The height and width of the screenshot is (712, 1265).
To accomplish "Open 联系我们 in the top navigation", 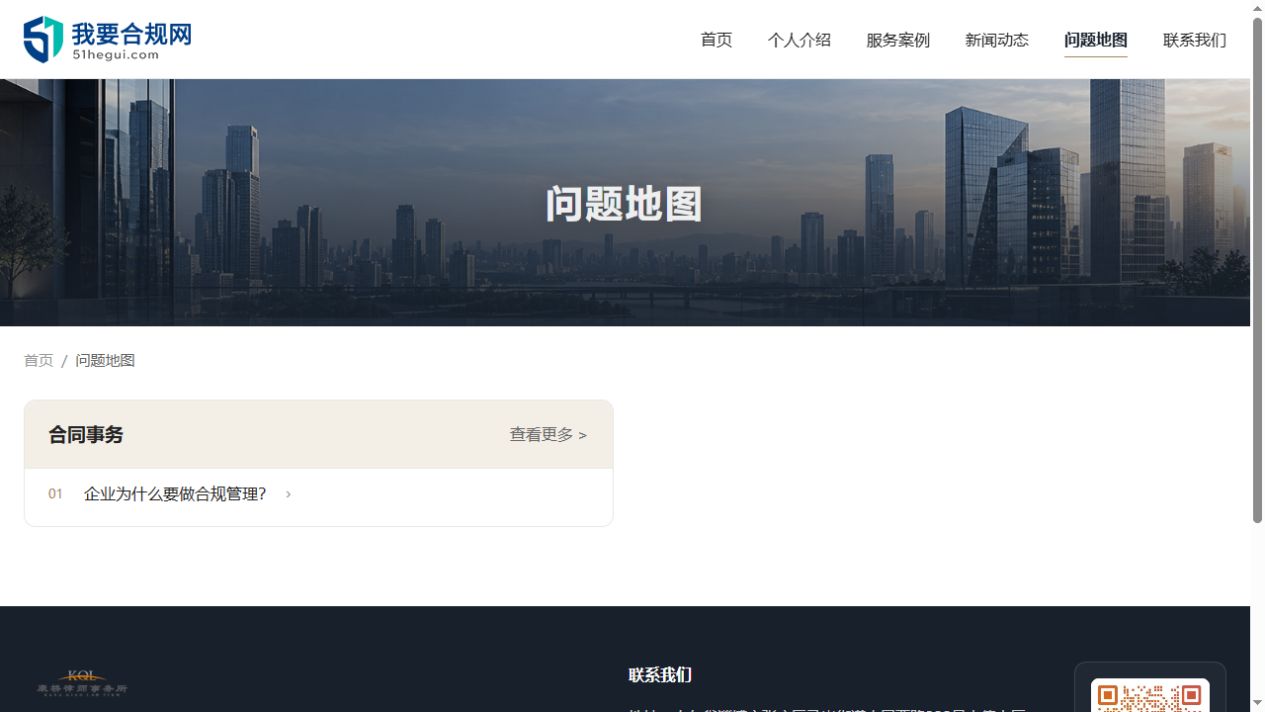I will tap(1195, 40).
